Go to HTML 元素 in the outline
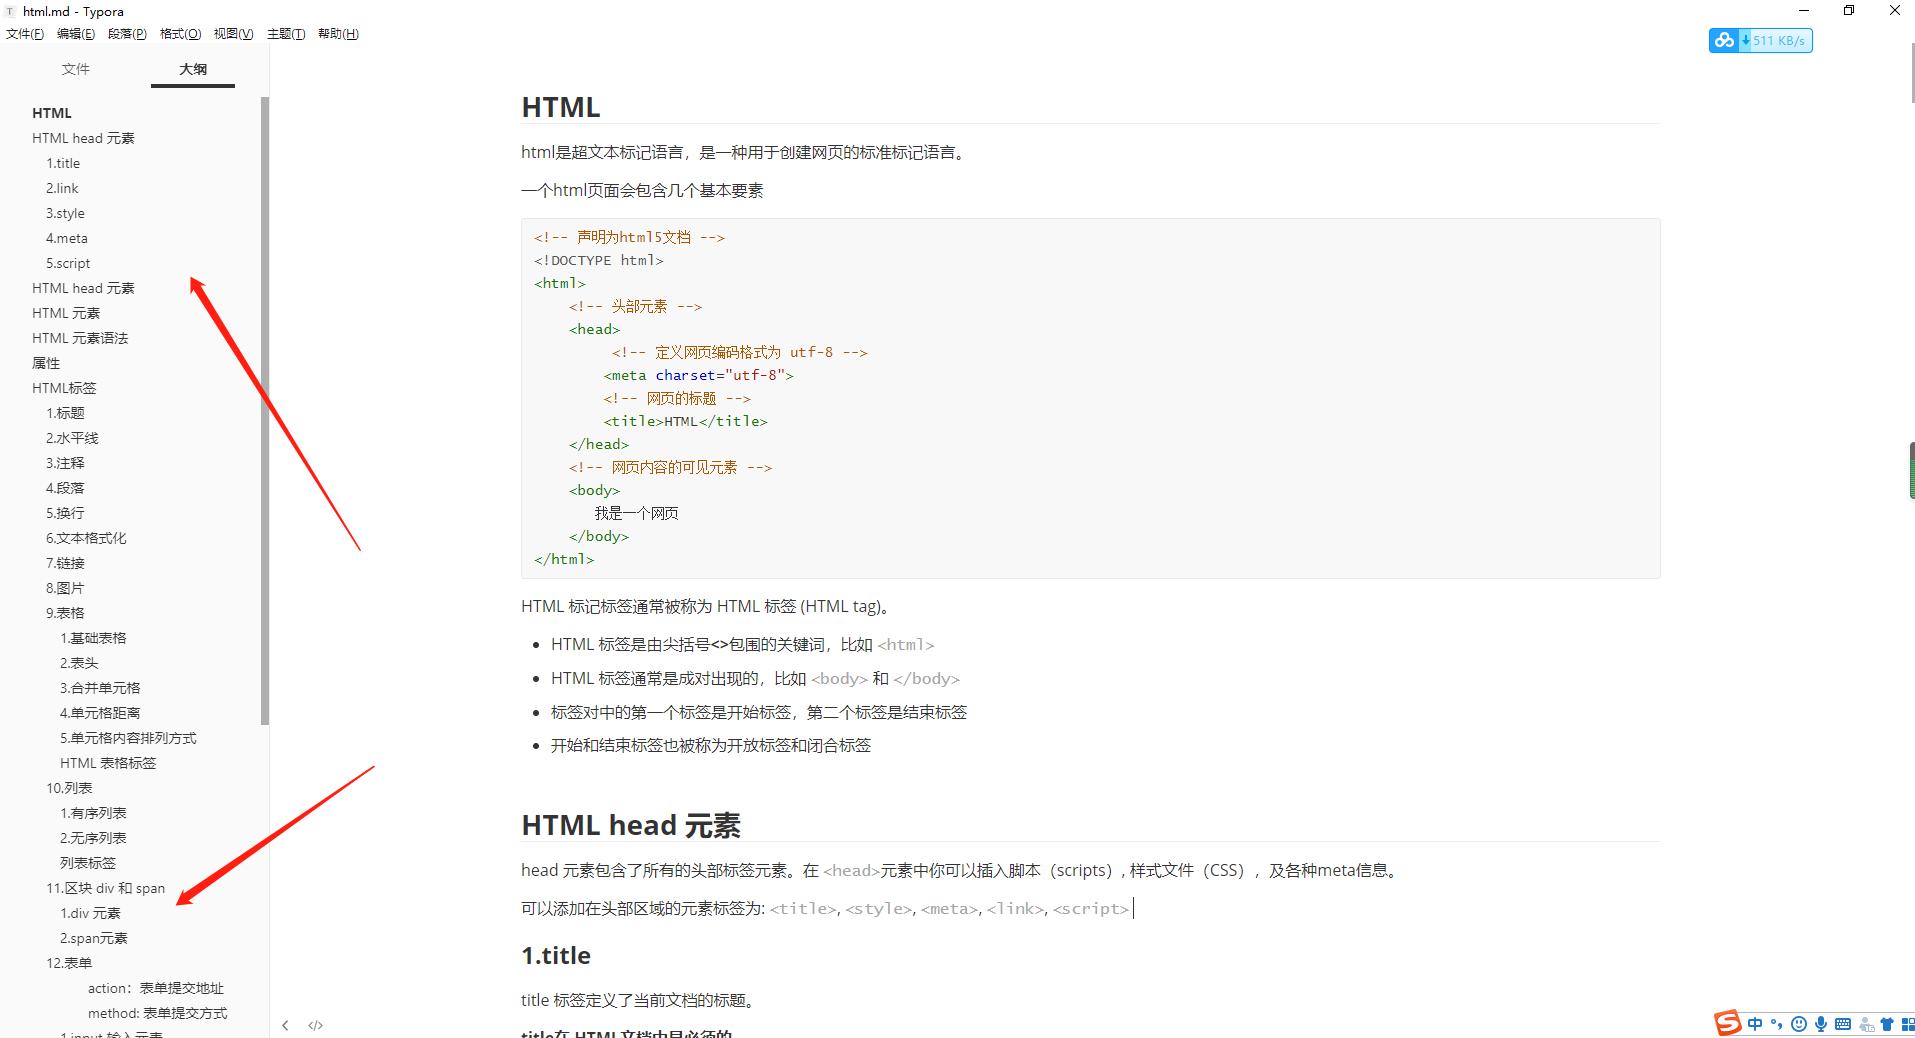The image size is (1915, 1038). point(66,313)
